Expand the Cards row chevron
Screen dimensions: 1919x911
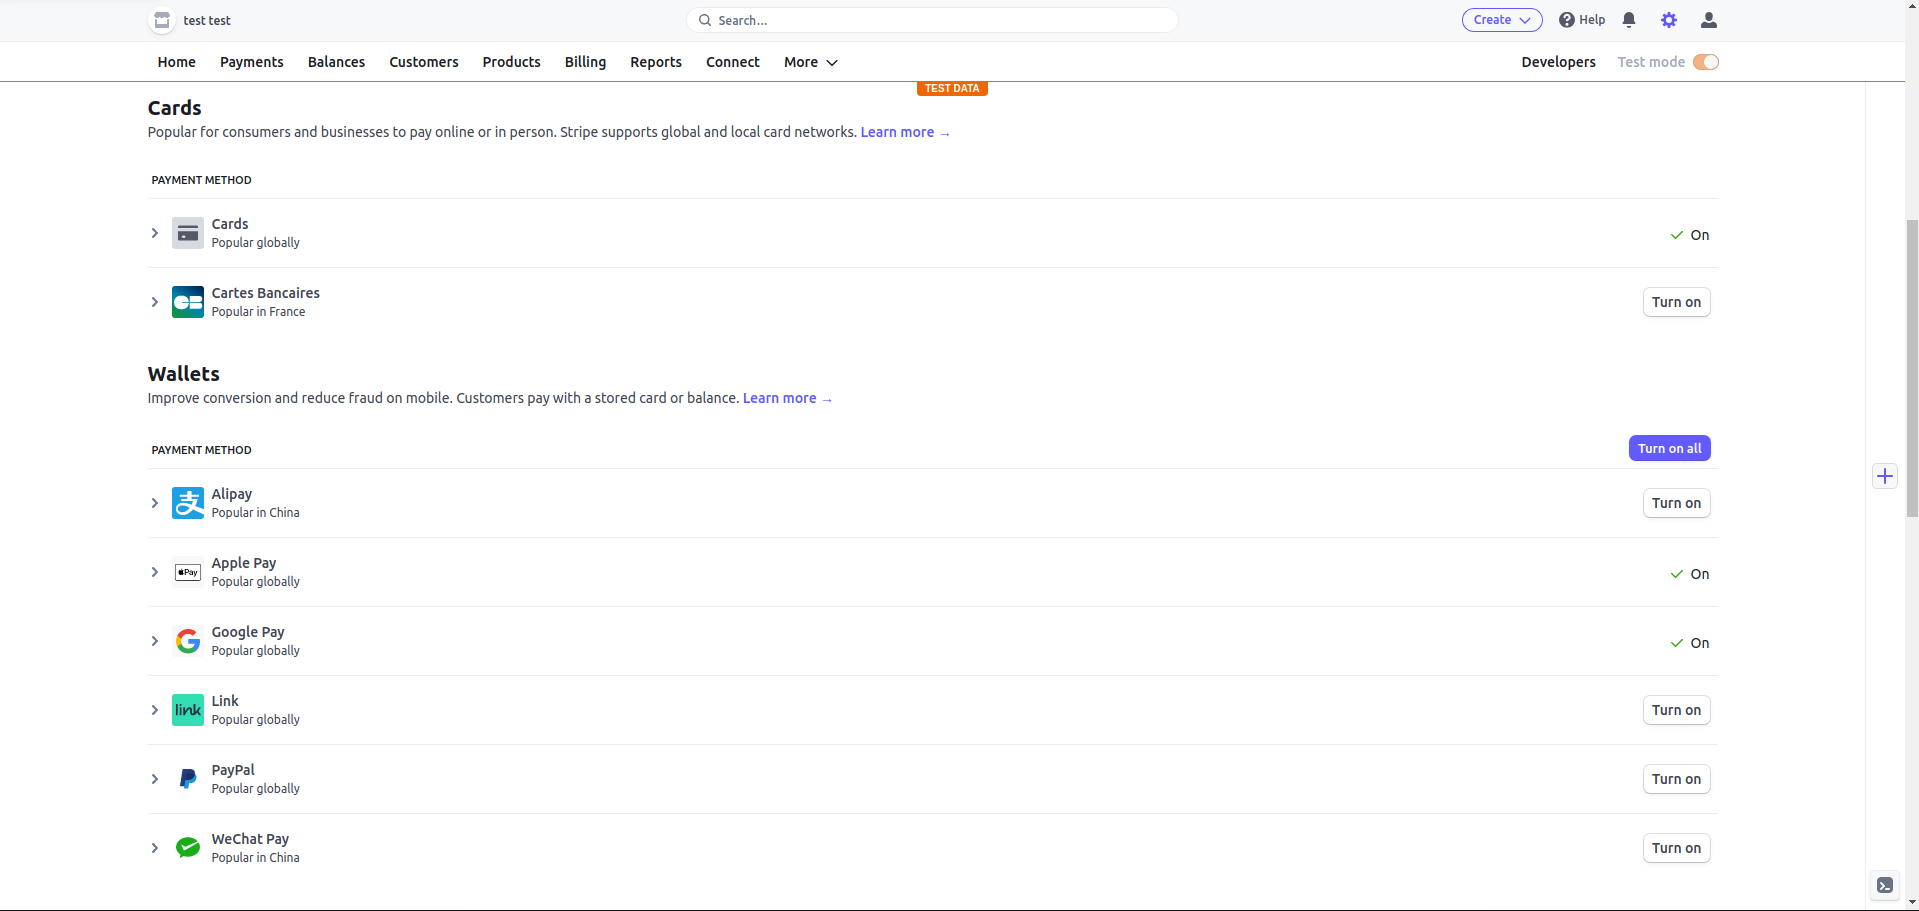click(155, 233)
